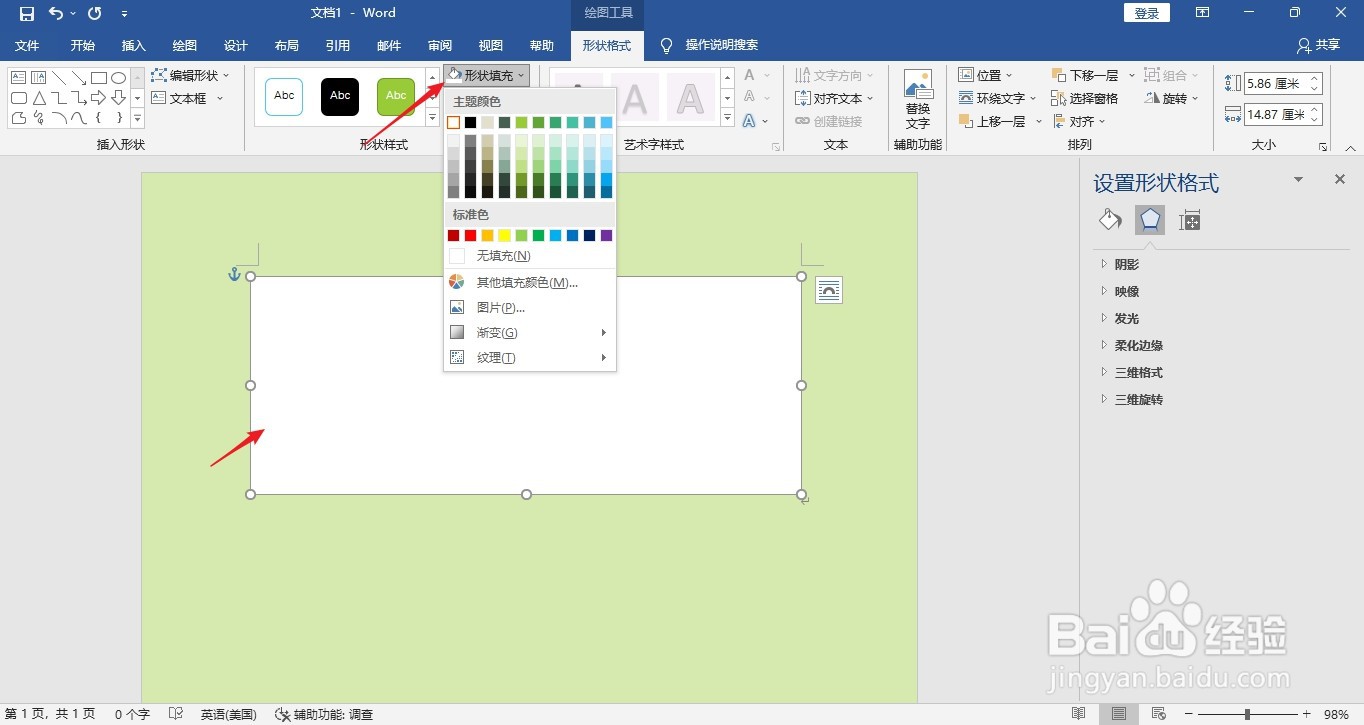
Task: Click the Undo arrow icon
Action: click(x=57, y=13)
